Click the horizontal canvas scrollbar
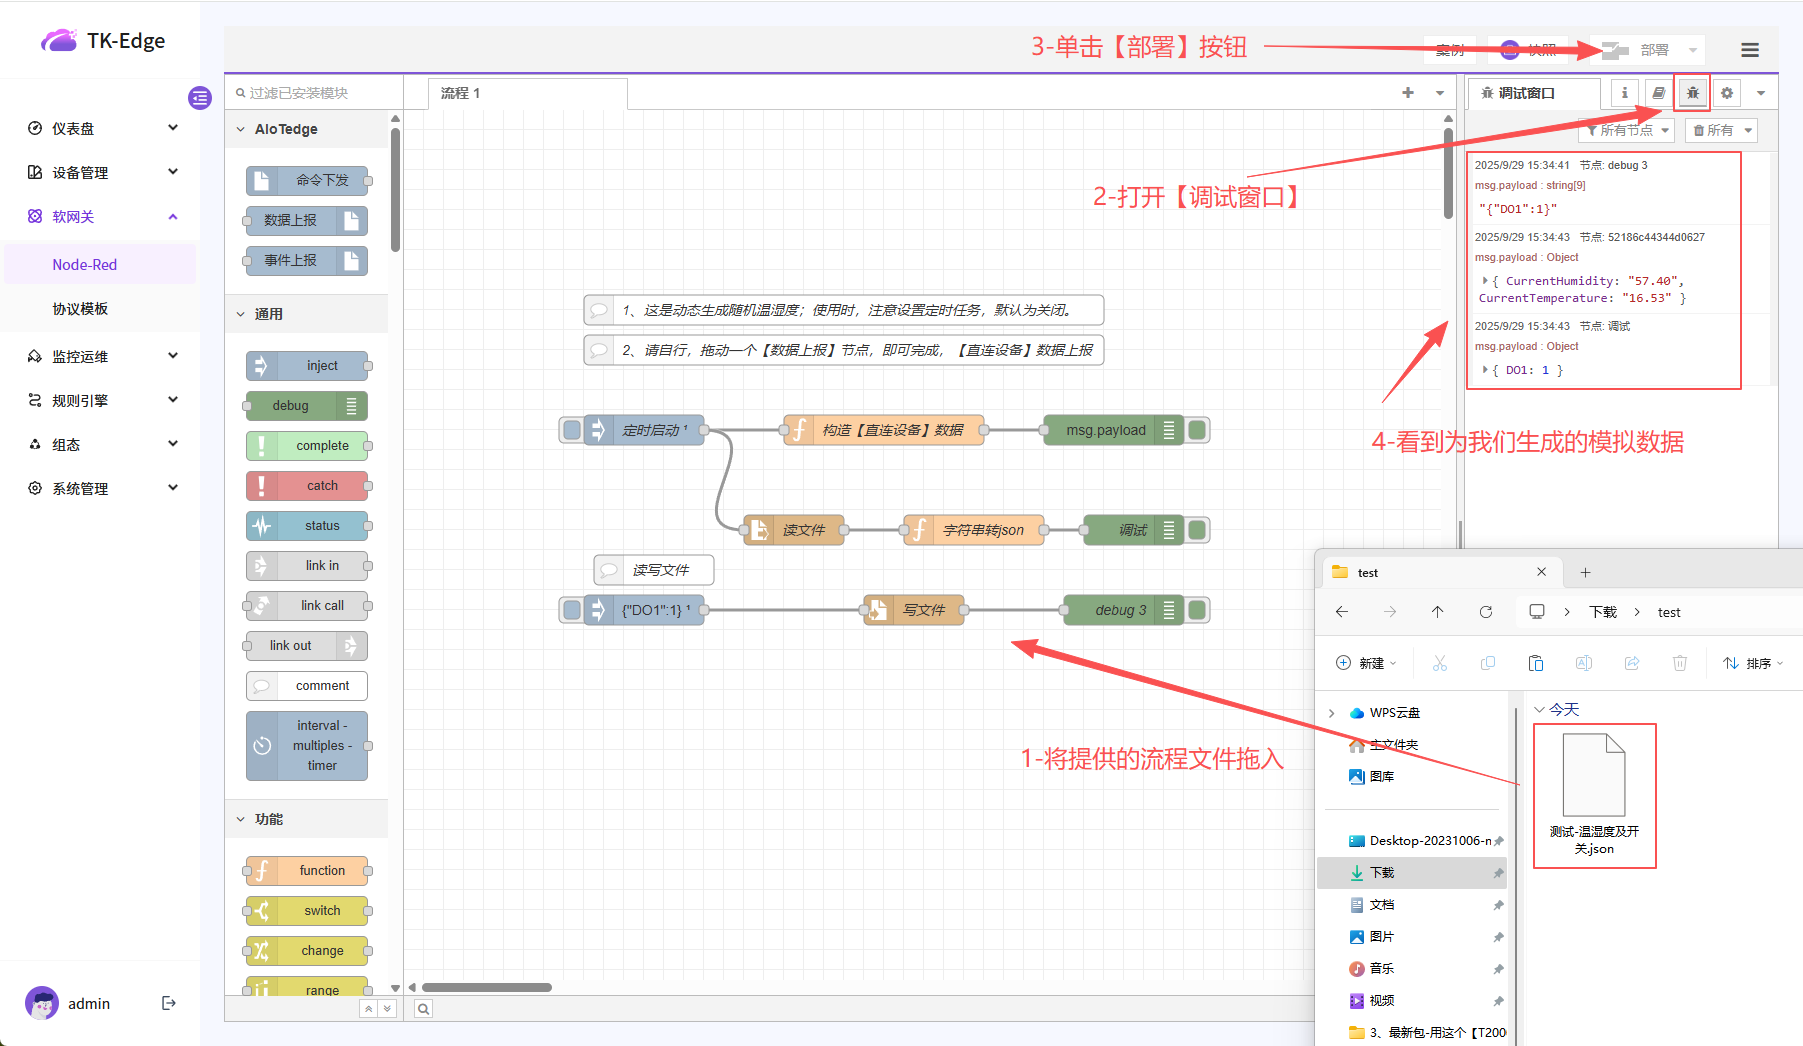The height and width of the screenshot is (1046, 1803). point(487,988)
